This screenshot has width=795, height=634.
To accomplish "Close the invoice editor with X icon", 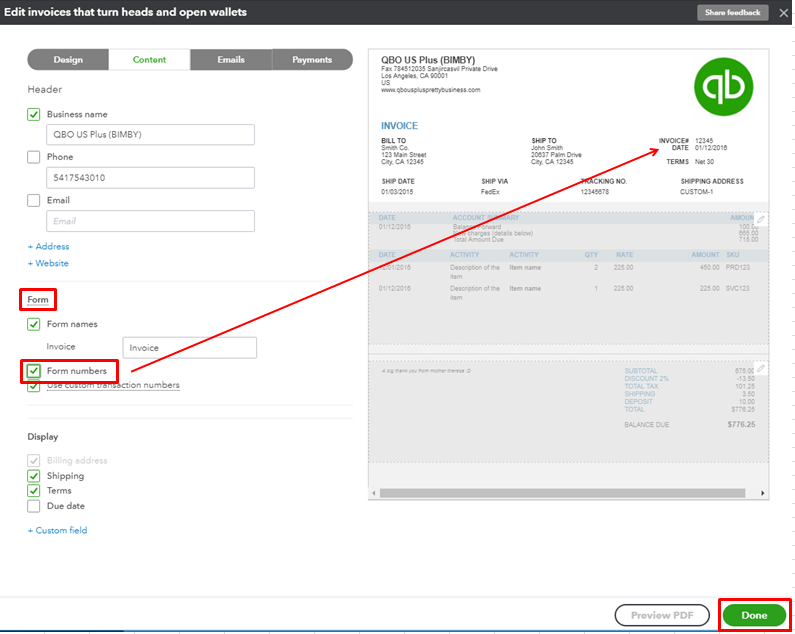I will 783,13.
